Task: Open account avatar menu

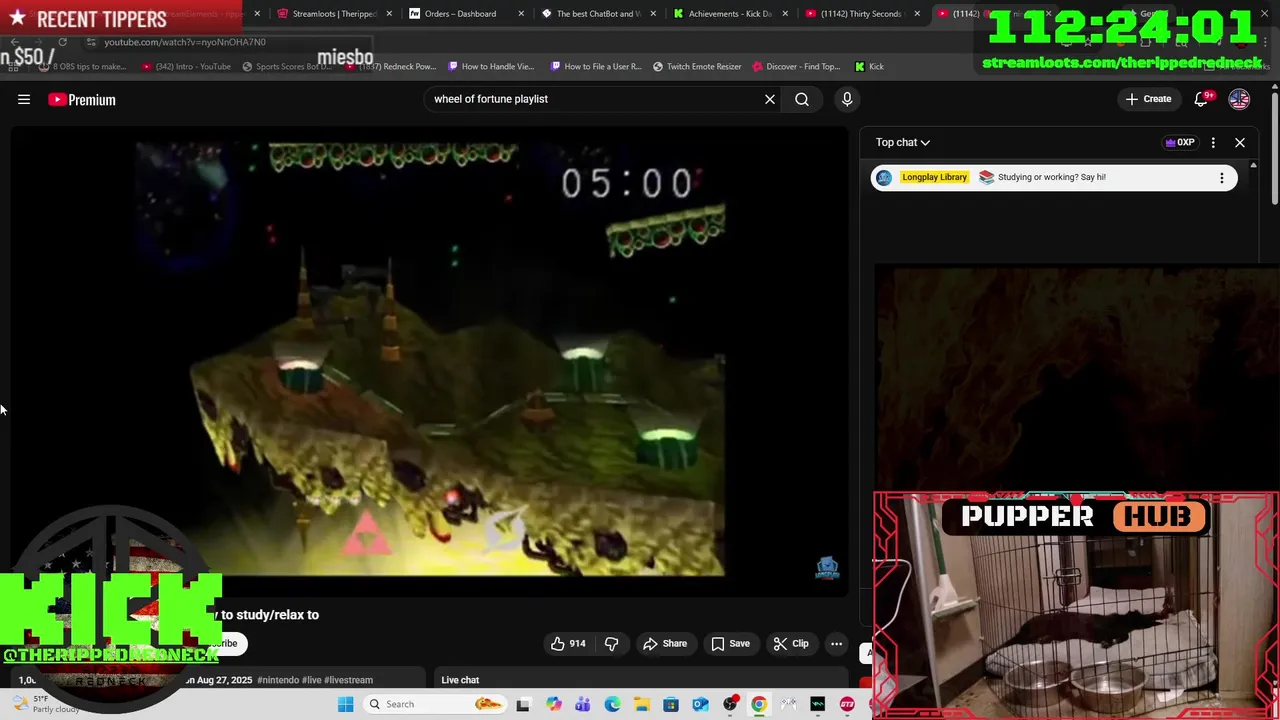Action: (1239, 99)
